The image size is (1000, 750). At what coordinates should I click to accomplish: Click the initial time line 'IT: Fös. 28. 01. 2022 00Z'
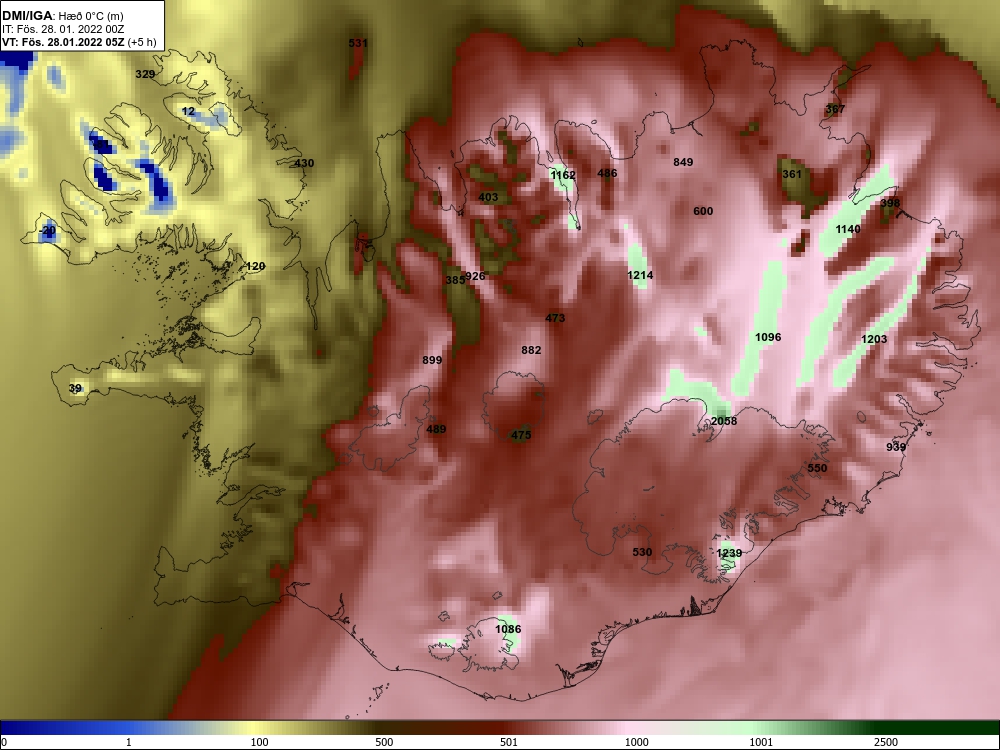[x=62, y=29]
